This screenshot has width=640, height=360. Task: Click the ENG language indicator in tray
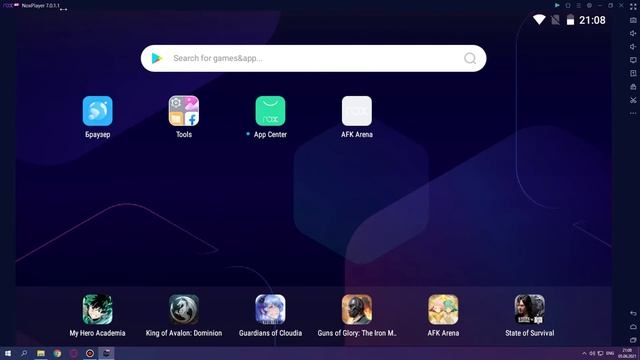[610, 353]
